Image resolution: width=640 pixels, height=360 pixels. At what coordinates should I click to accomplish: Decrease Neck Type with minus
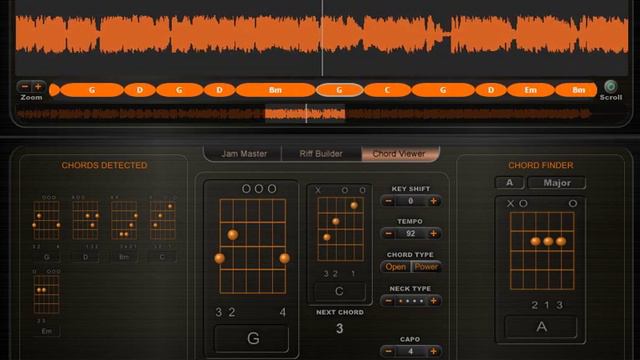(389, 301)
